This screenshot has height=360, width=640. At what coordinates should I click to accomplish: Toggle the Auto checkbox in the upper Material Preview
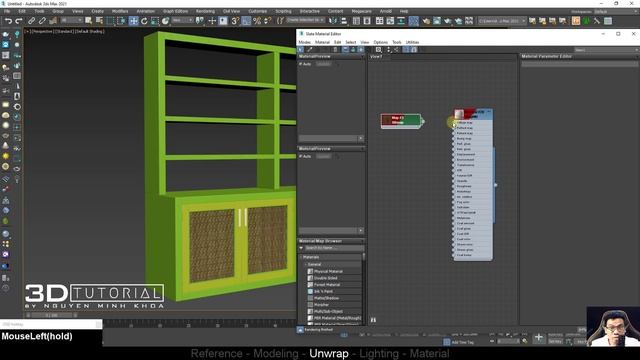301,64
